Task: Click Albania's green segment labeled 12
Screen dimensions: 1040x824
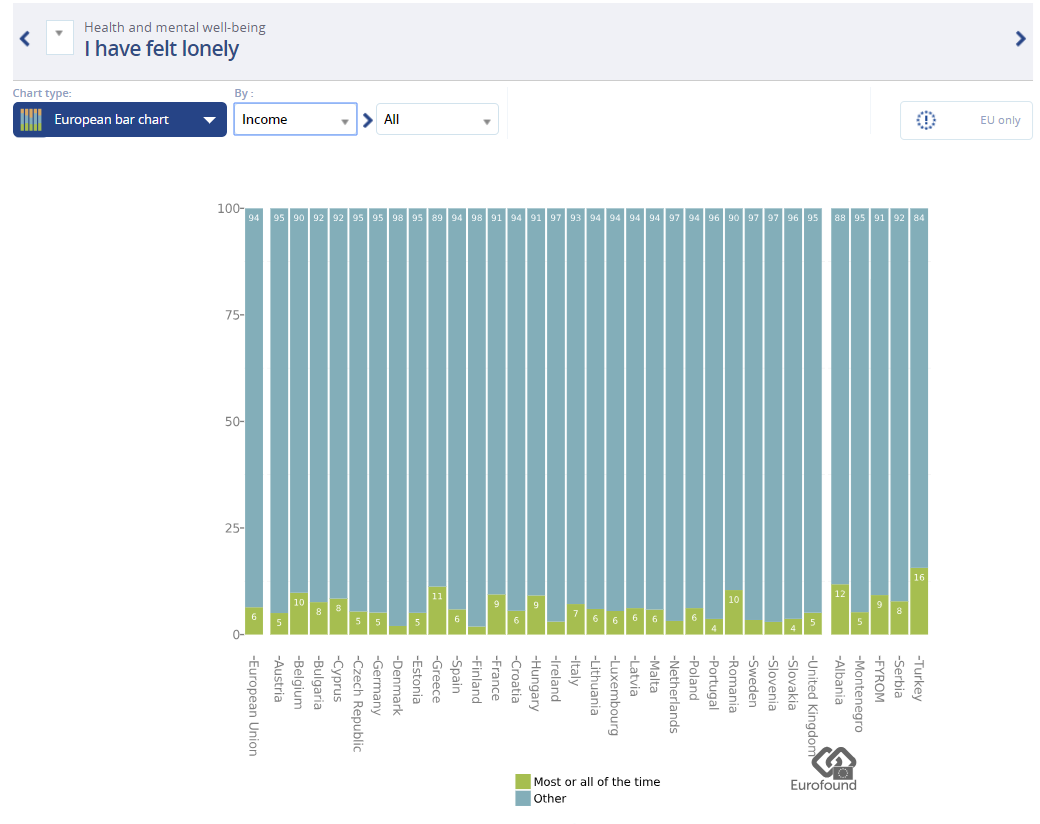Action: click(x=840, y=610)
